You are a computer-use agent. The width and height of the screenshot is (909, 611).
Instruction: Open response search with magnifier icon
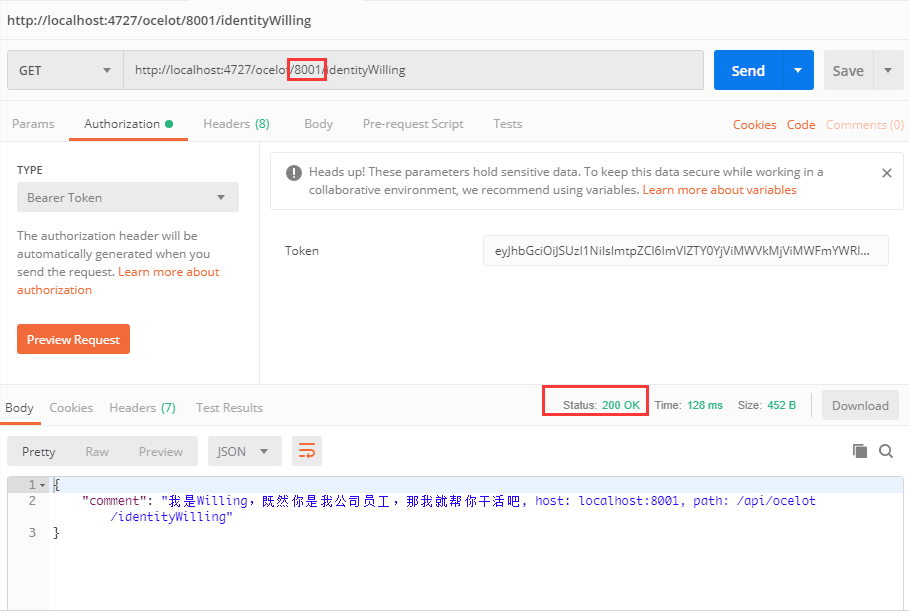886,451
